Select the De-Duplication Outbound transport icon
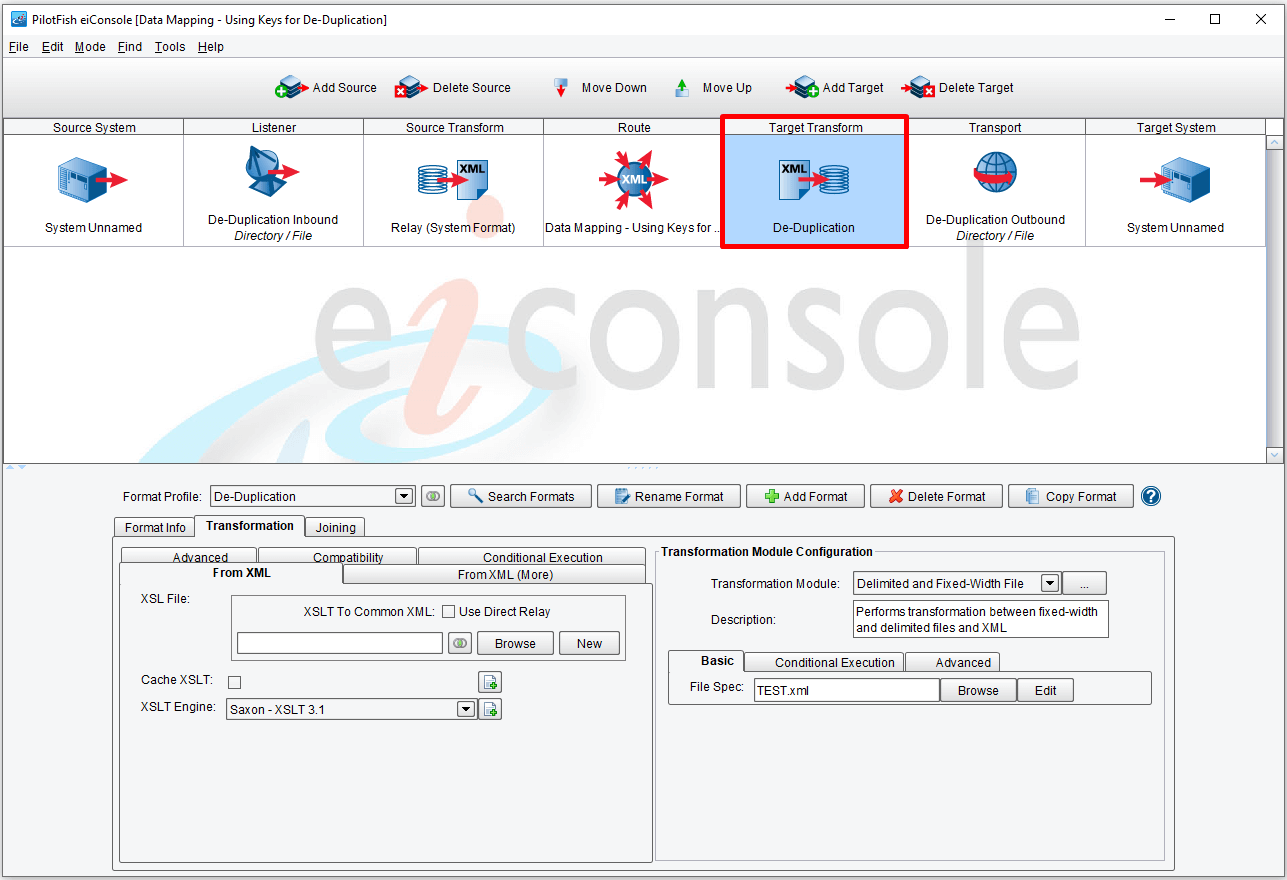Viewport: 1287px width, 880px height. (x=995, y=172)
